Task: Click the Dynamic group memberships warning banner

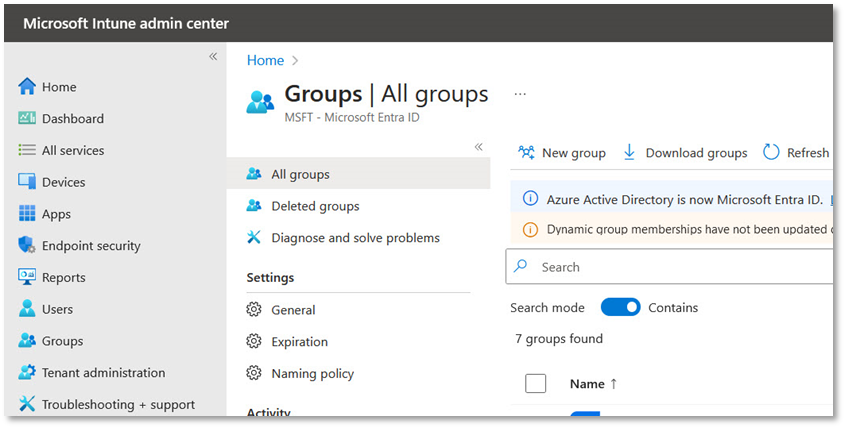Action: pyautogui.click(x=671, y=229)
